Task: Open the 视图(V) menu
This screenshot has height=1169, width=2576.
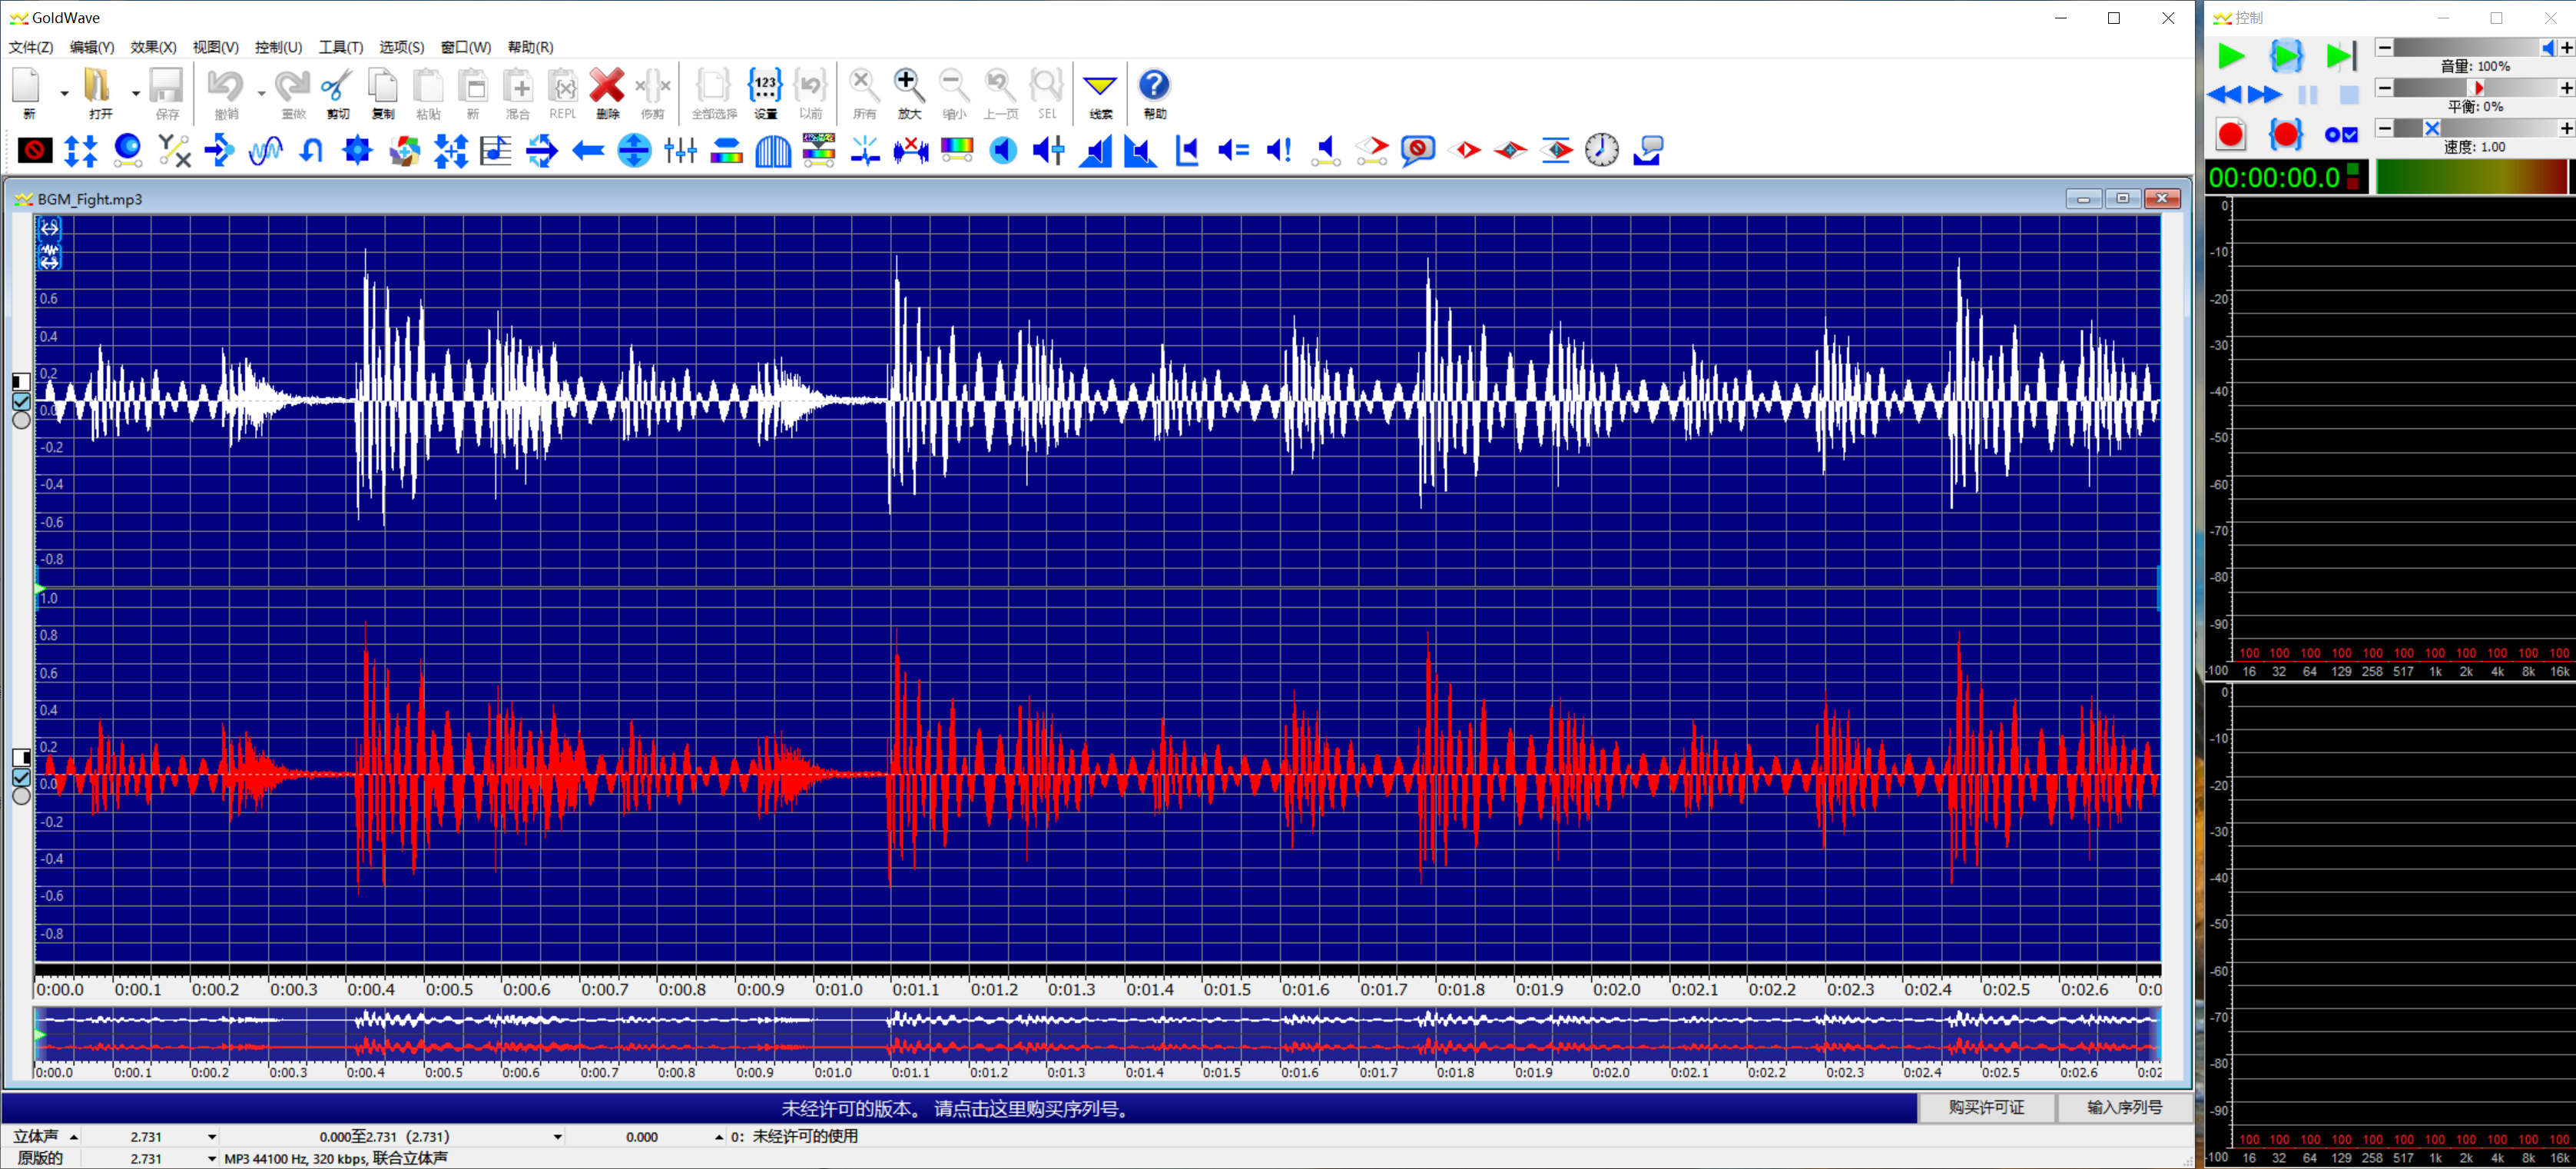Action: click(215, 47)
